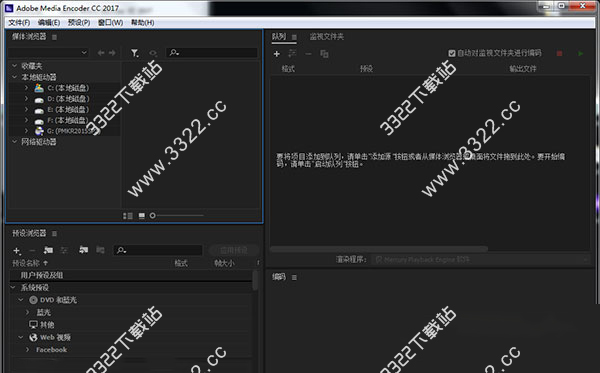Open the 队列 panel menu icon

click(294, 37)
